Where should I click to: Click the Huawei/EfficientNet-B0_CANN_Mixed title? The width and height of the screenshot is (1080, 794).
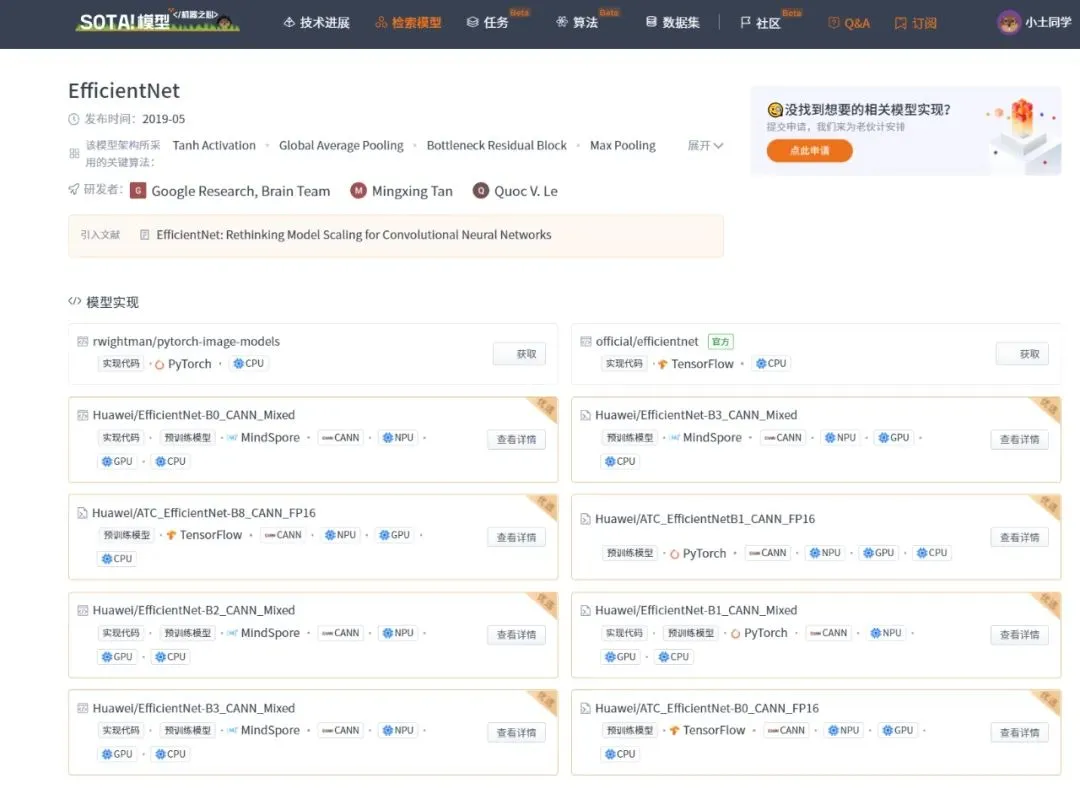click(x=194, y=415)
